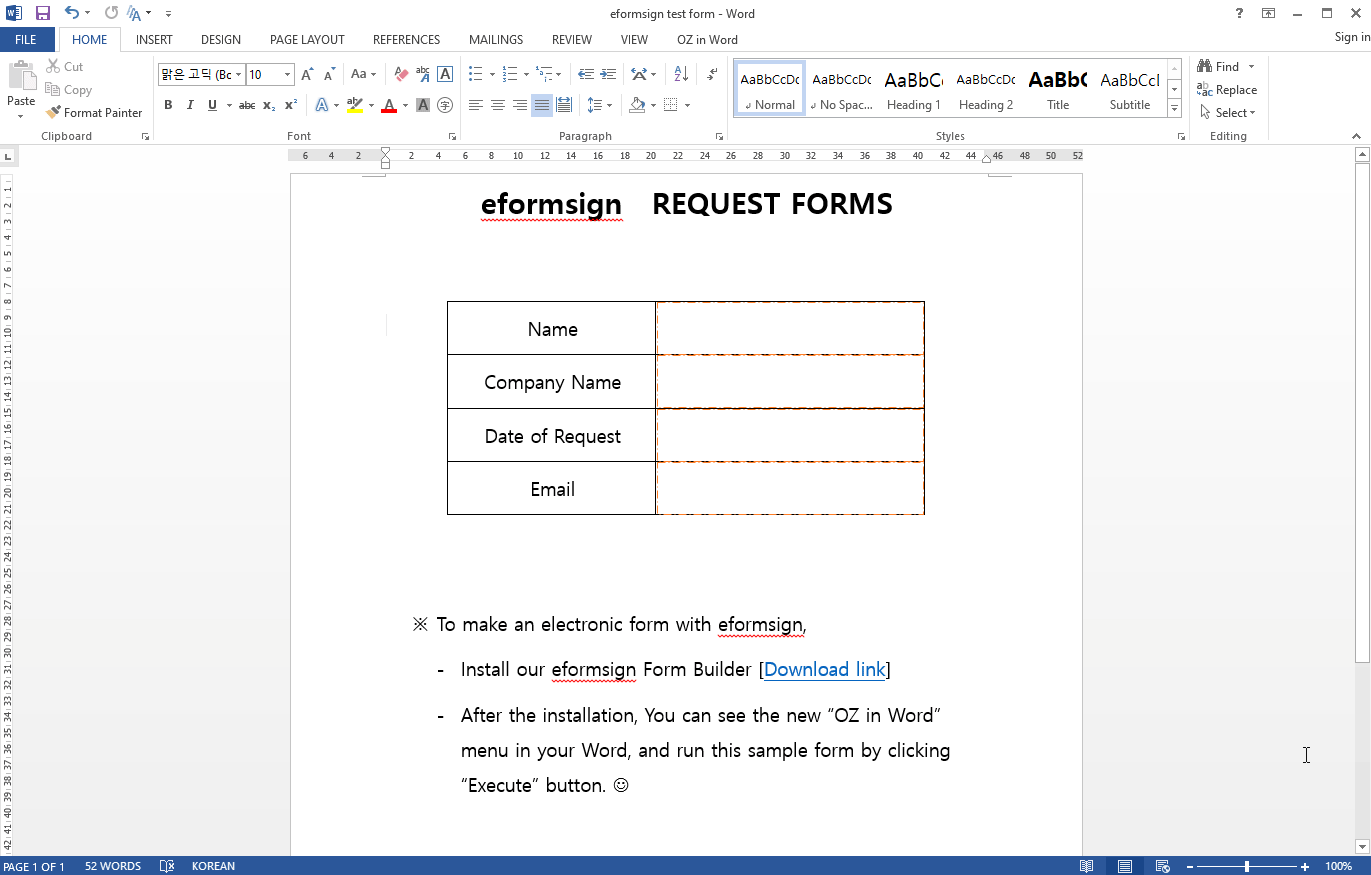The height and width of the screenshot is (875, 1371).
Task: Click KOREAN language indicator
Action: pos(213,866)
